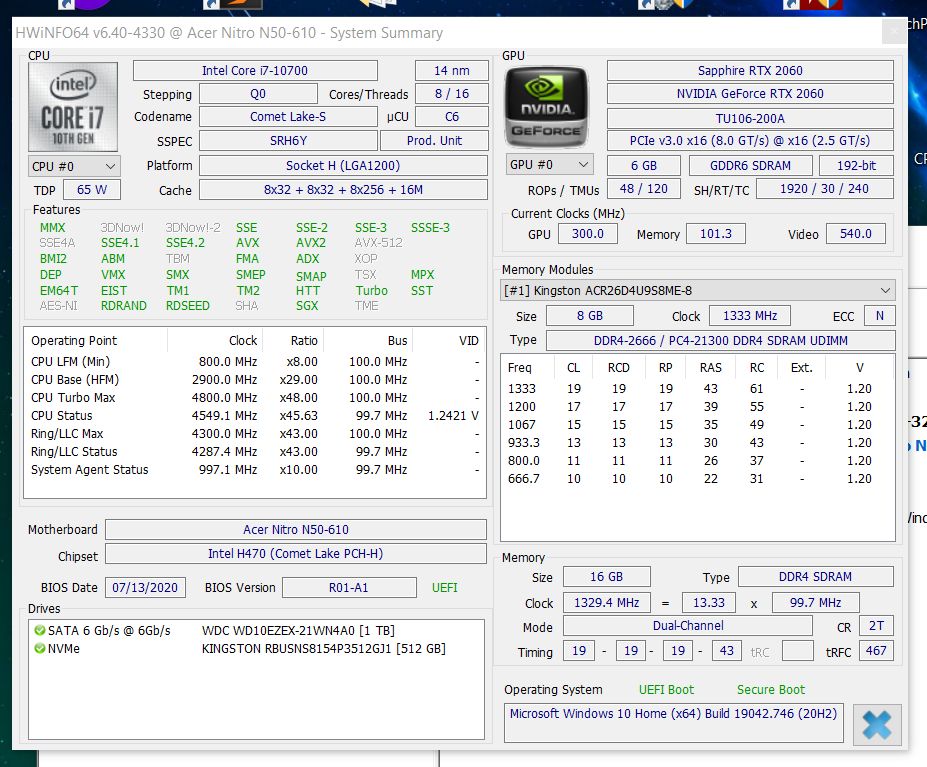
Task: Click the Acer Nitro N50-610 motherboard field
Action: (x=296, y=529)
